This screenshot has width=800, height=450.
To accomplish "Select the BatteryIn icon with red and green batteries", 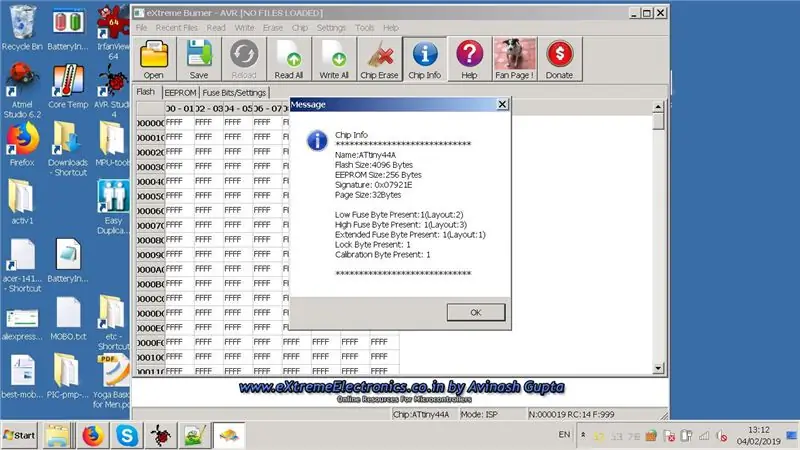I will (68, 28).
